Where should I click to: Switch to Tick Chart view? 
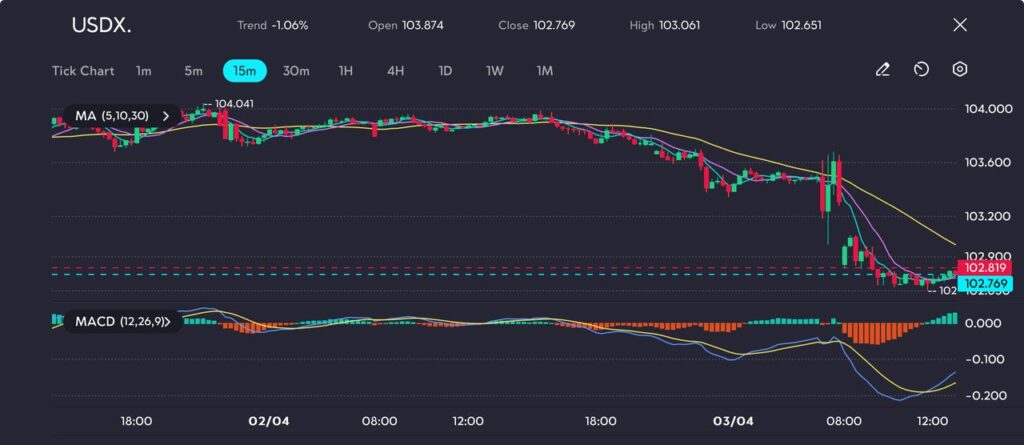83,71
